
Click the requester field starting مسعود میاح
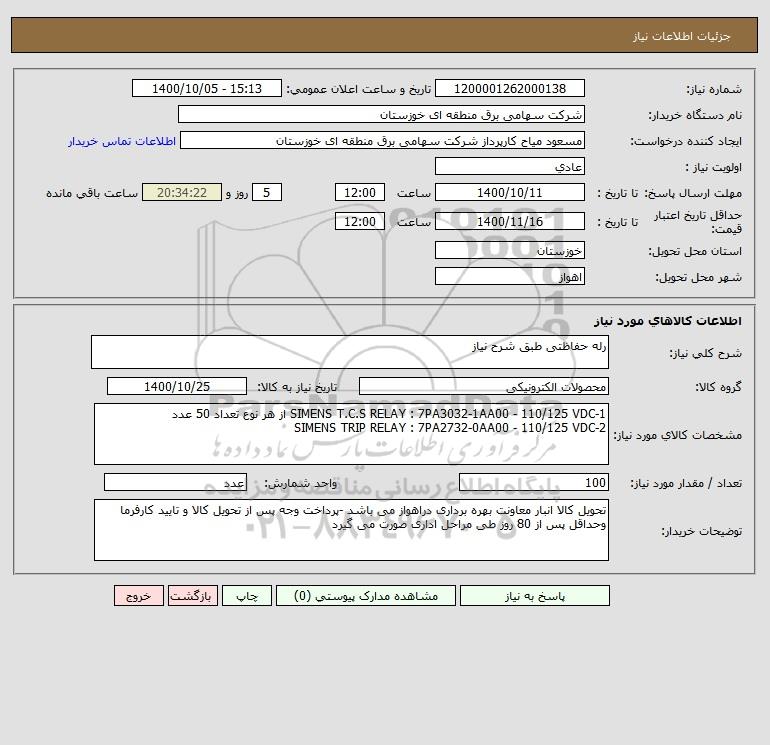pyautogui.click(x=382, y=140)
